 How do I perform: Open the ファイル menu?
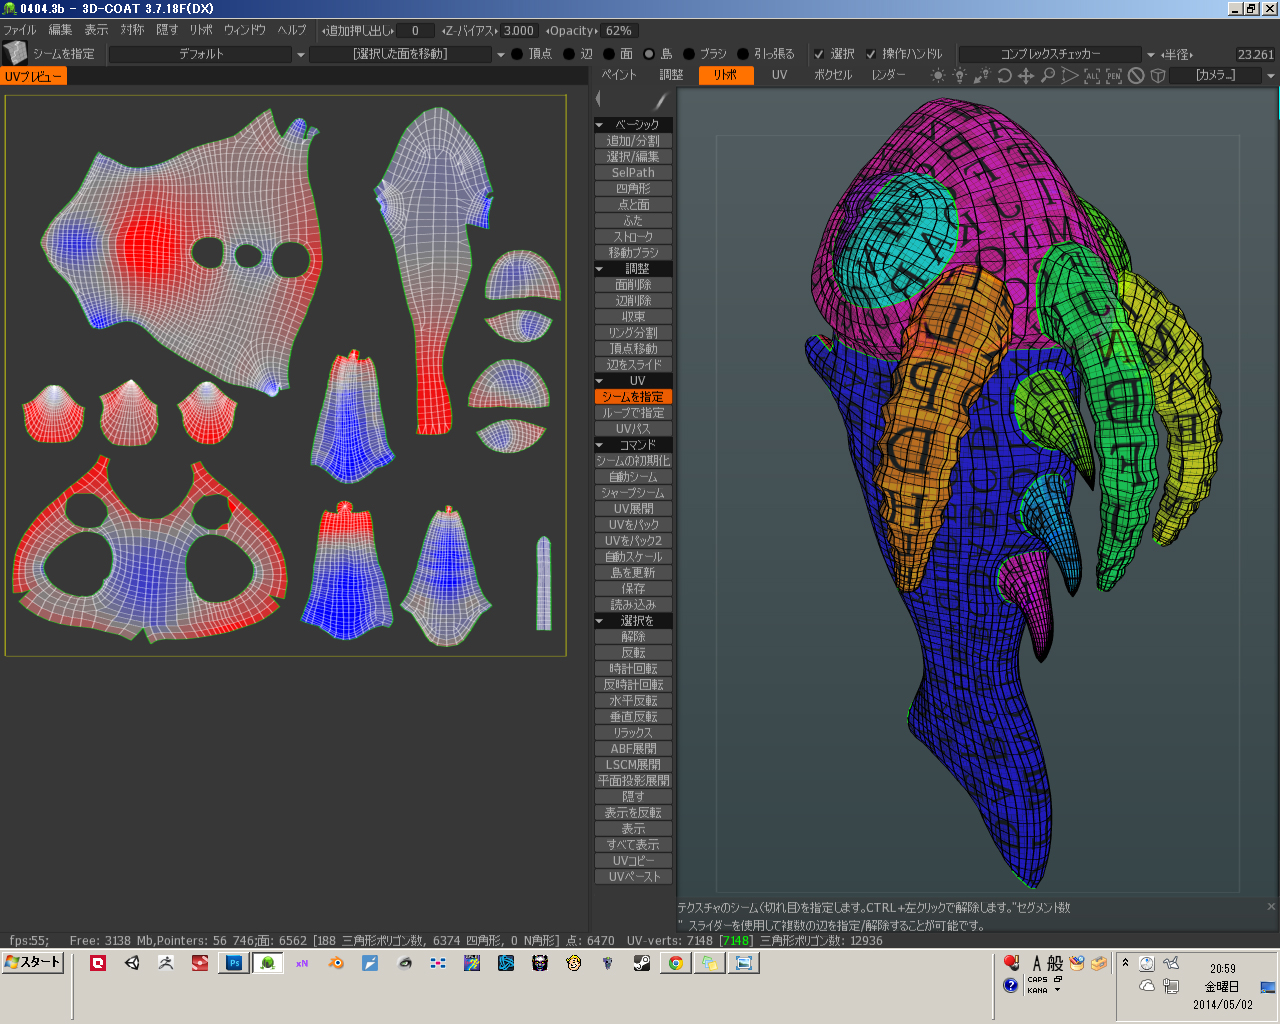click(x=20, y=30)
